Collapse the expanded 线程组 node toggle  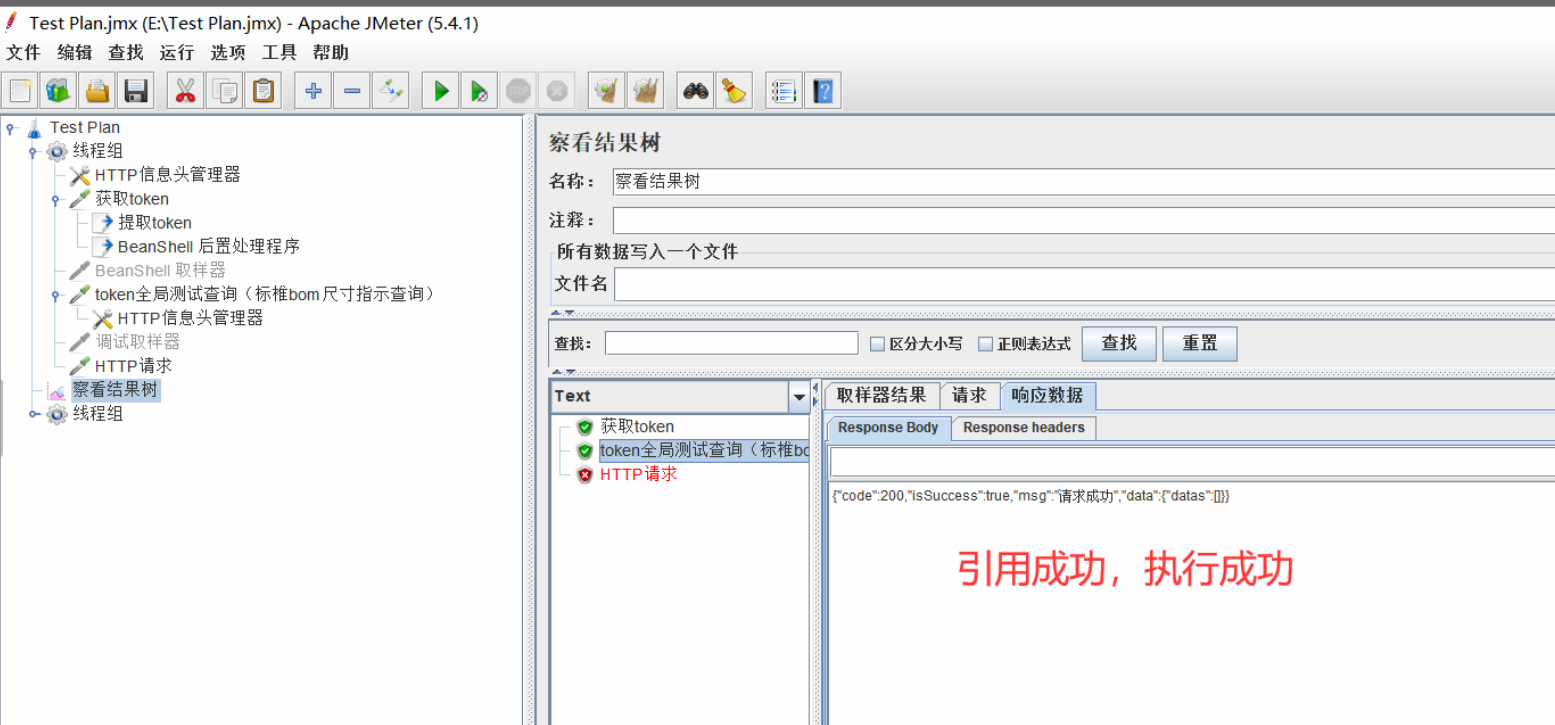tap(34, 152)
